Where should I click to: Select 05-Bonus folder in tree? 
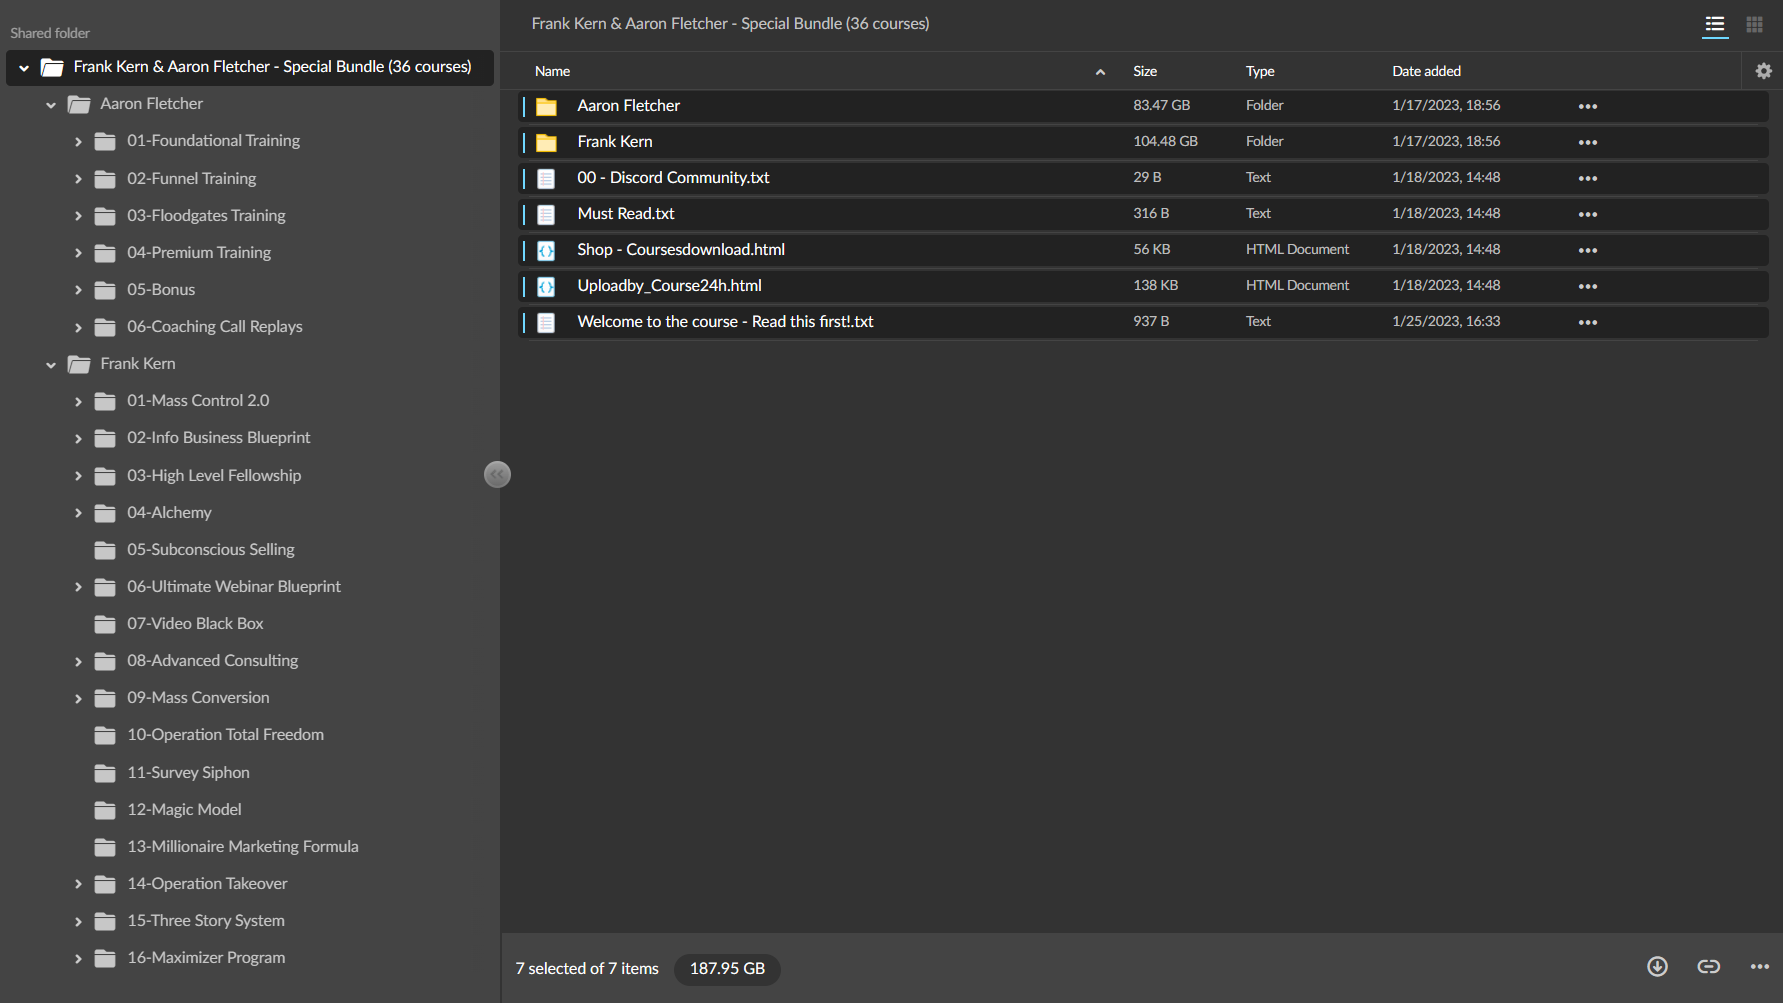coord(161,289)
